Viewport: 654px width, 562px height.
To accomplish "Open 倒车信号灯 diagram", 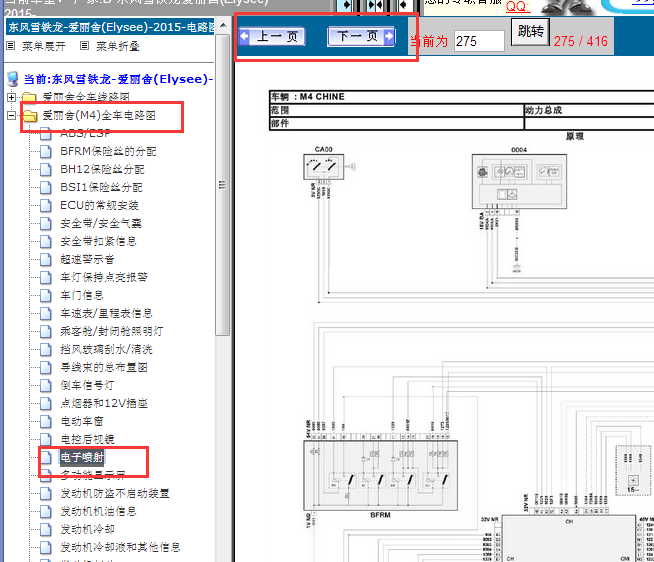I will (87, 385).
